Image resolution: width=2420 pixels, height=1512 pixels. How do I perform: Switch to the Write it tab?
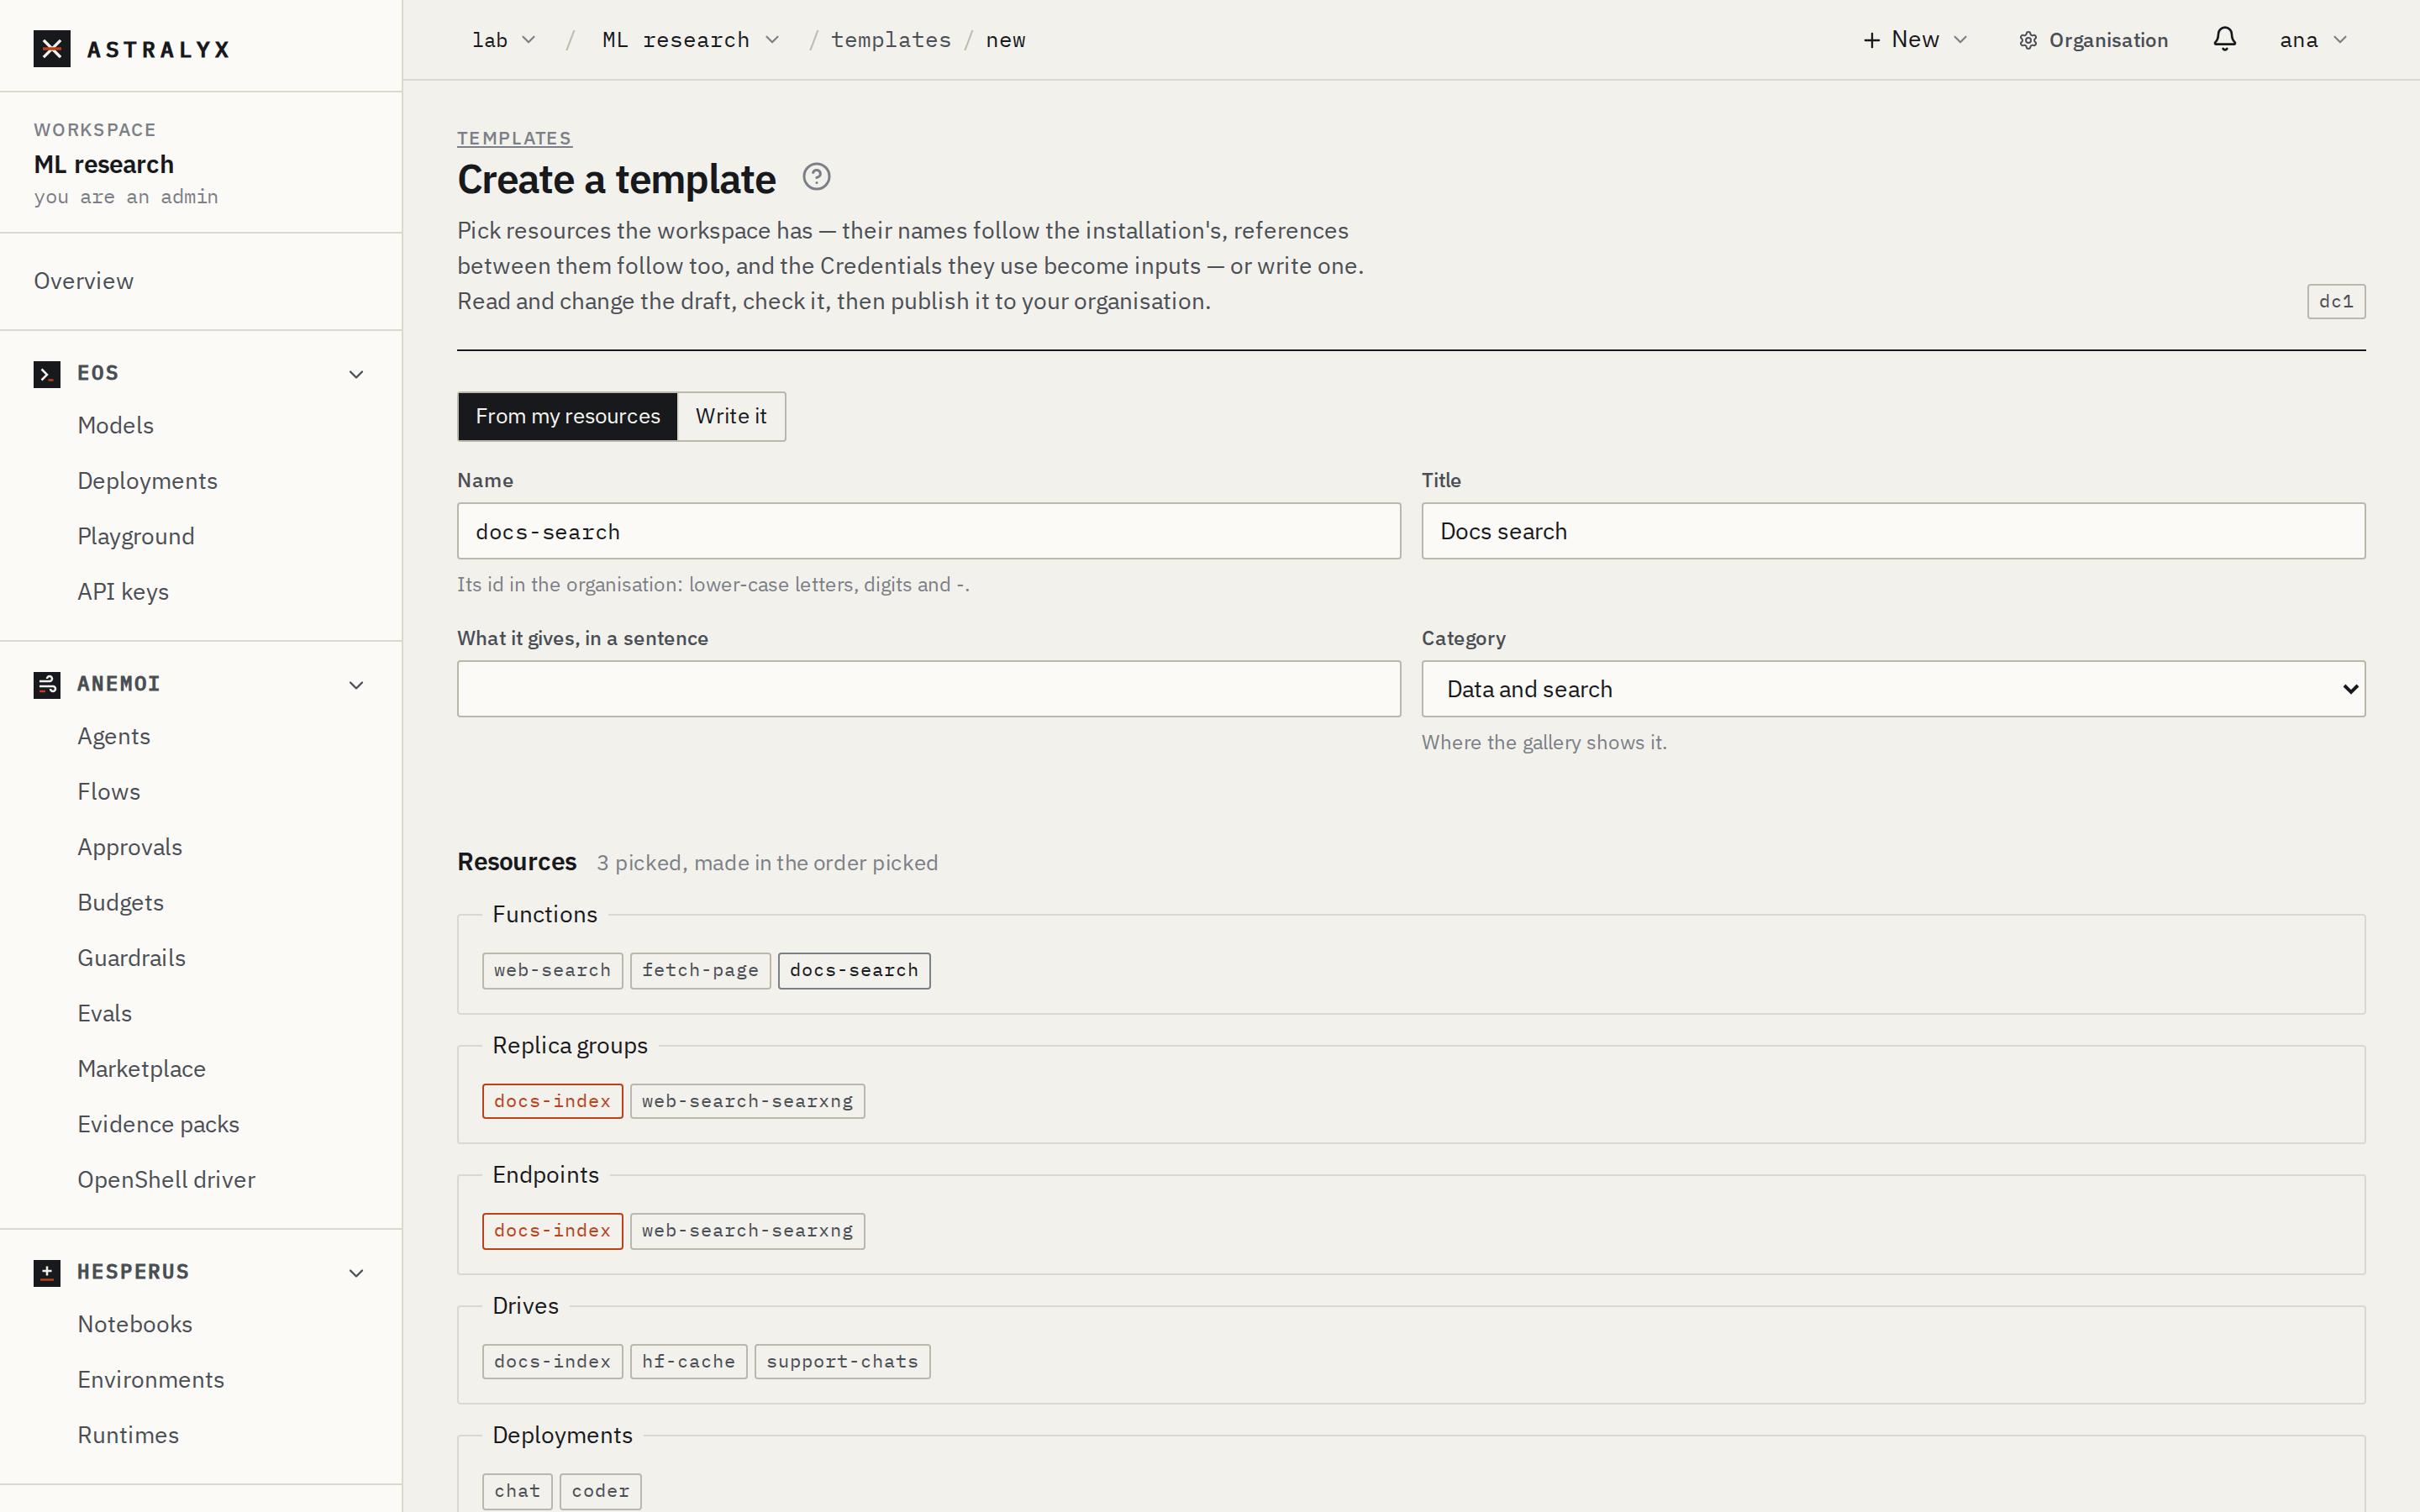coord(731,416)
